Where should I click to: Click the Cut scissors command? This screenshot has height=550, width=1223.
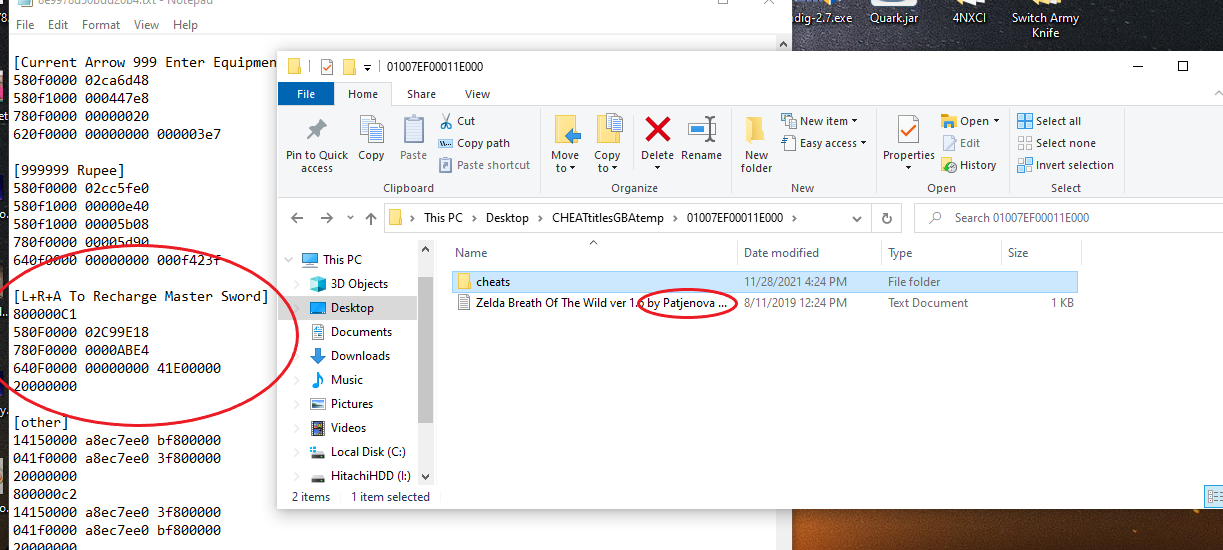pos(457,121)
